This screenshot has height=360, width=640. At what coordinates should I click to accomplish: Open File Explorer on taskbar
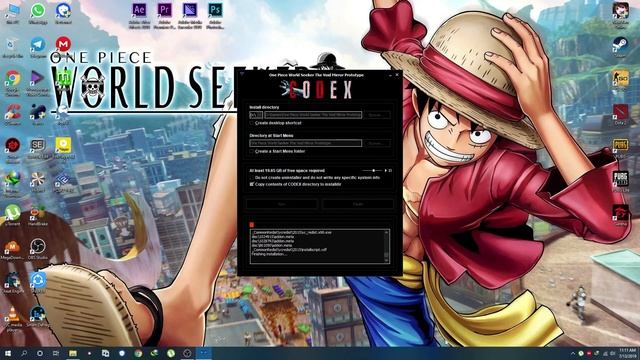[x=73, y=353]
